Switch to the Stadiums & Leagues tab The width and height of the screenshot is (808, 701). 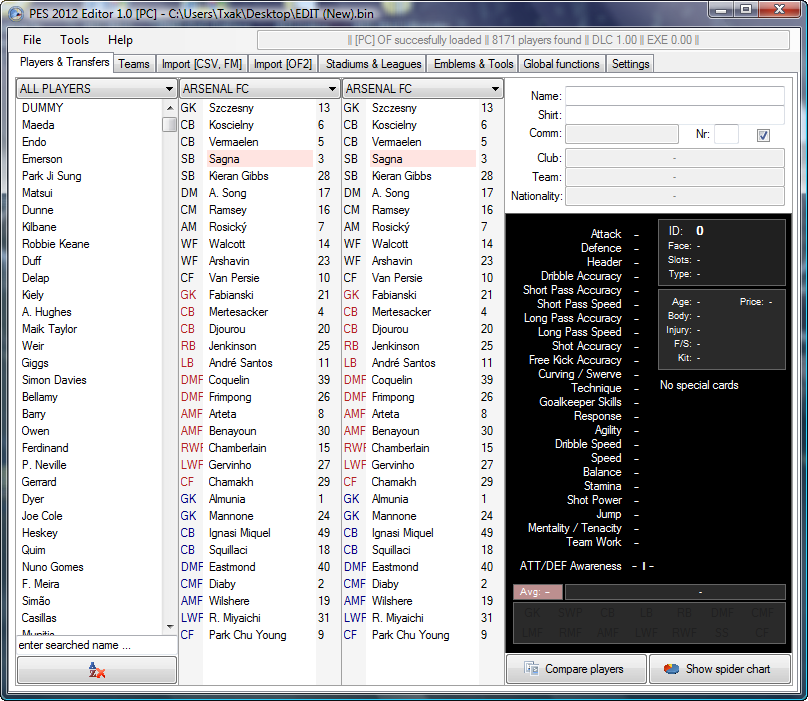[373, 64]
